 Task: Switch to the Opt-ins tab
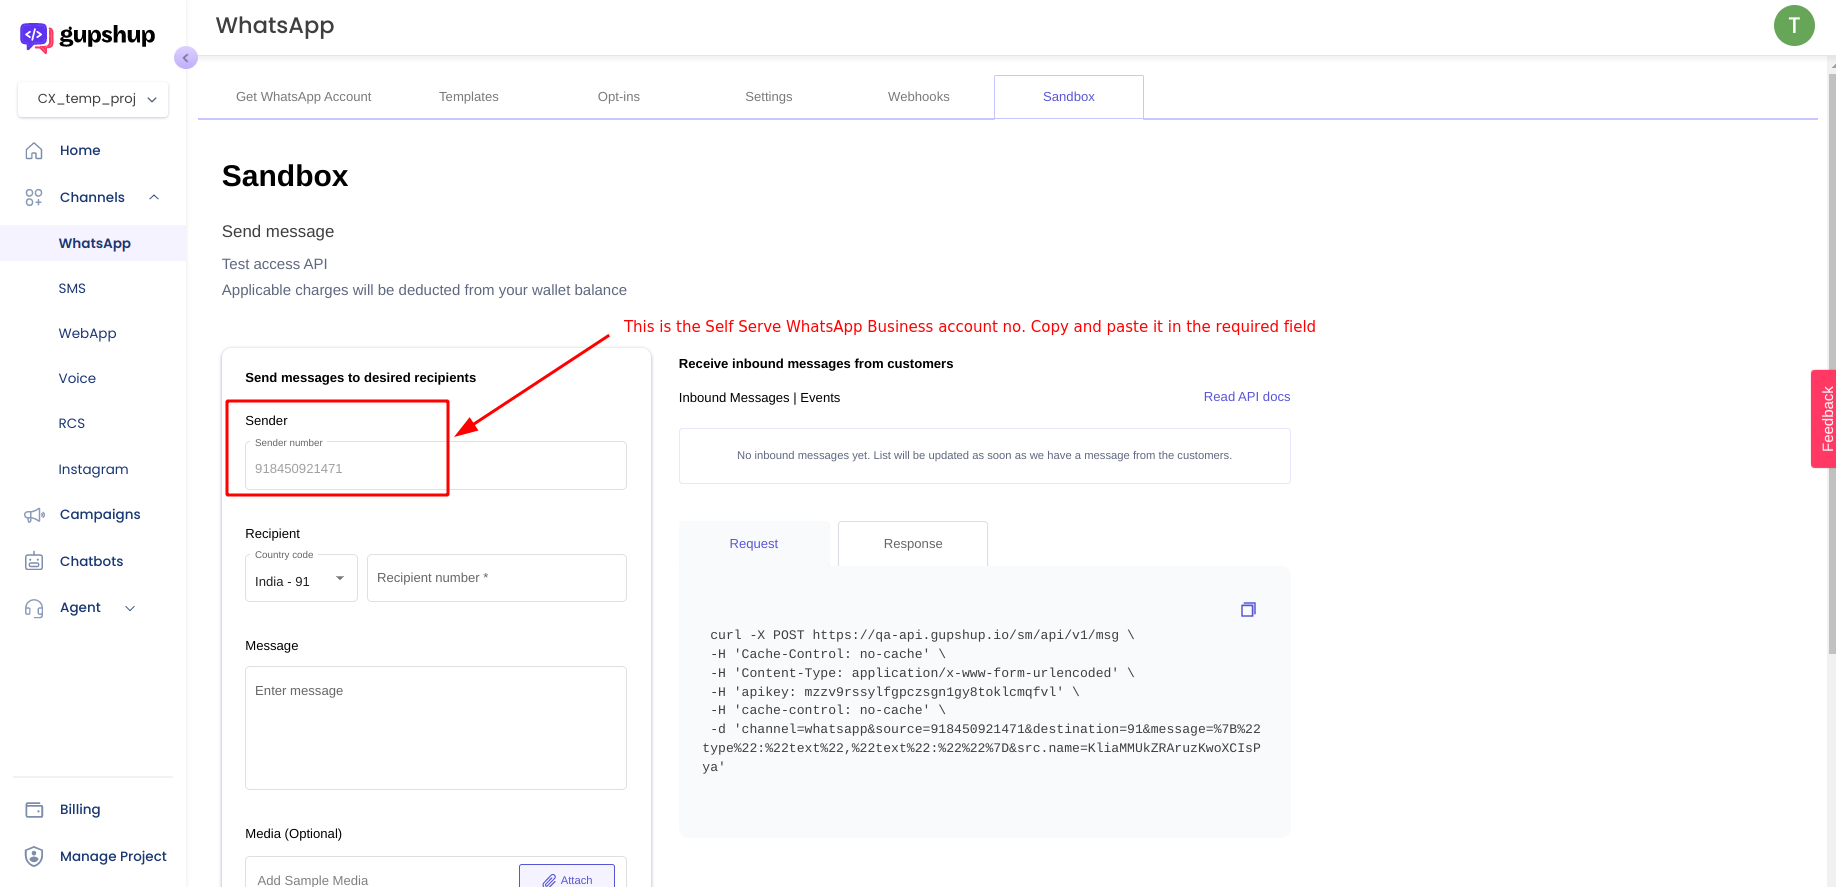618,97
